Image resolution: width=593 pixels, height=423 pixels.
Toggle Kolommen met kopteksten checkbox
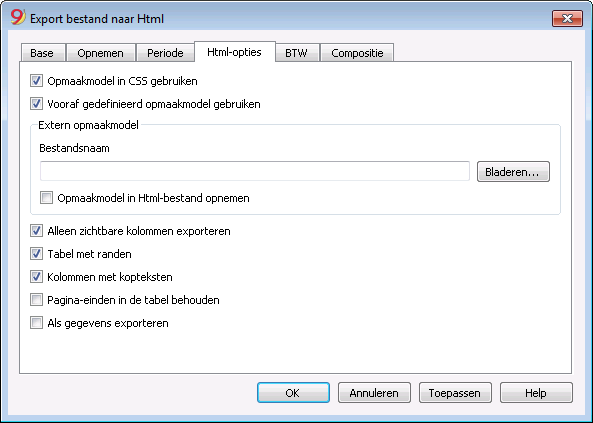tap(36, 277)
